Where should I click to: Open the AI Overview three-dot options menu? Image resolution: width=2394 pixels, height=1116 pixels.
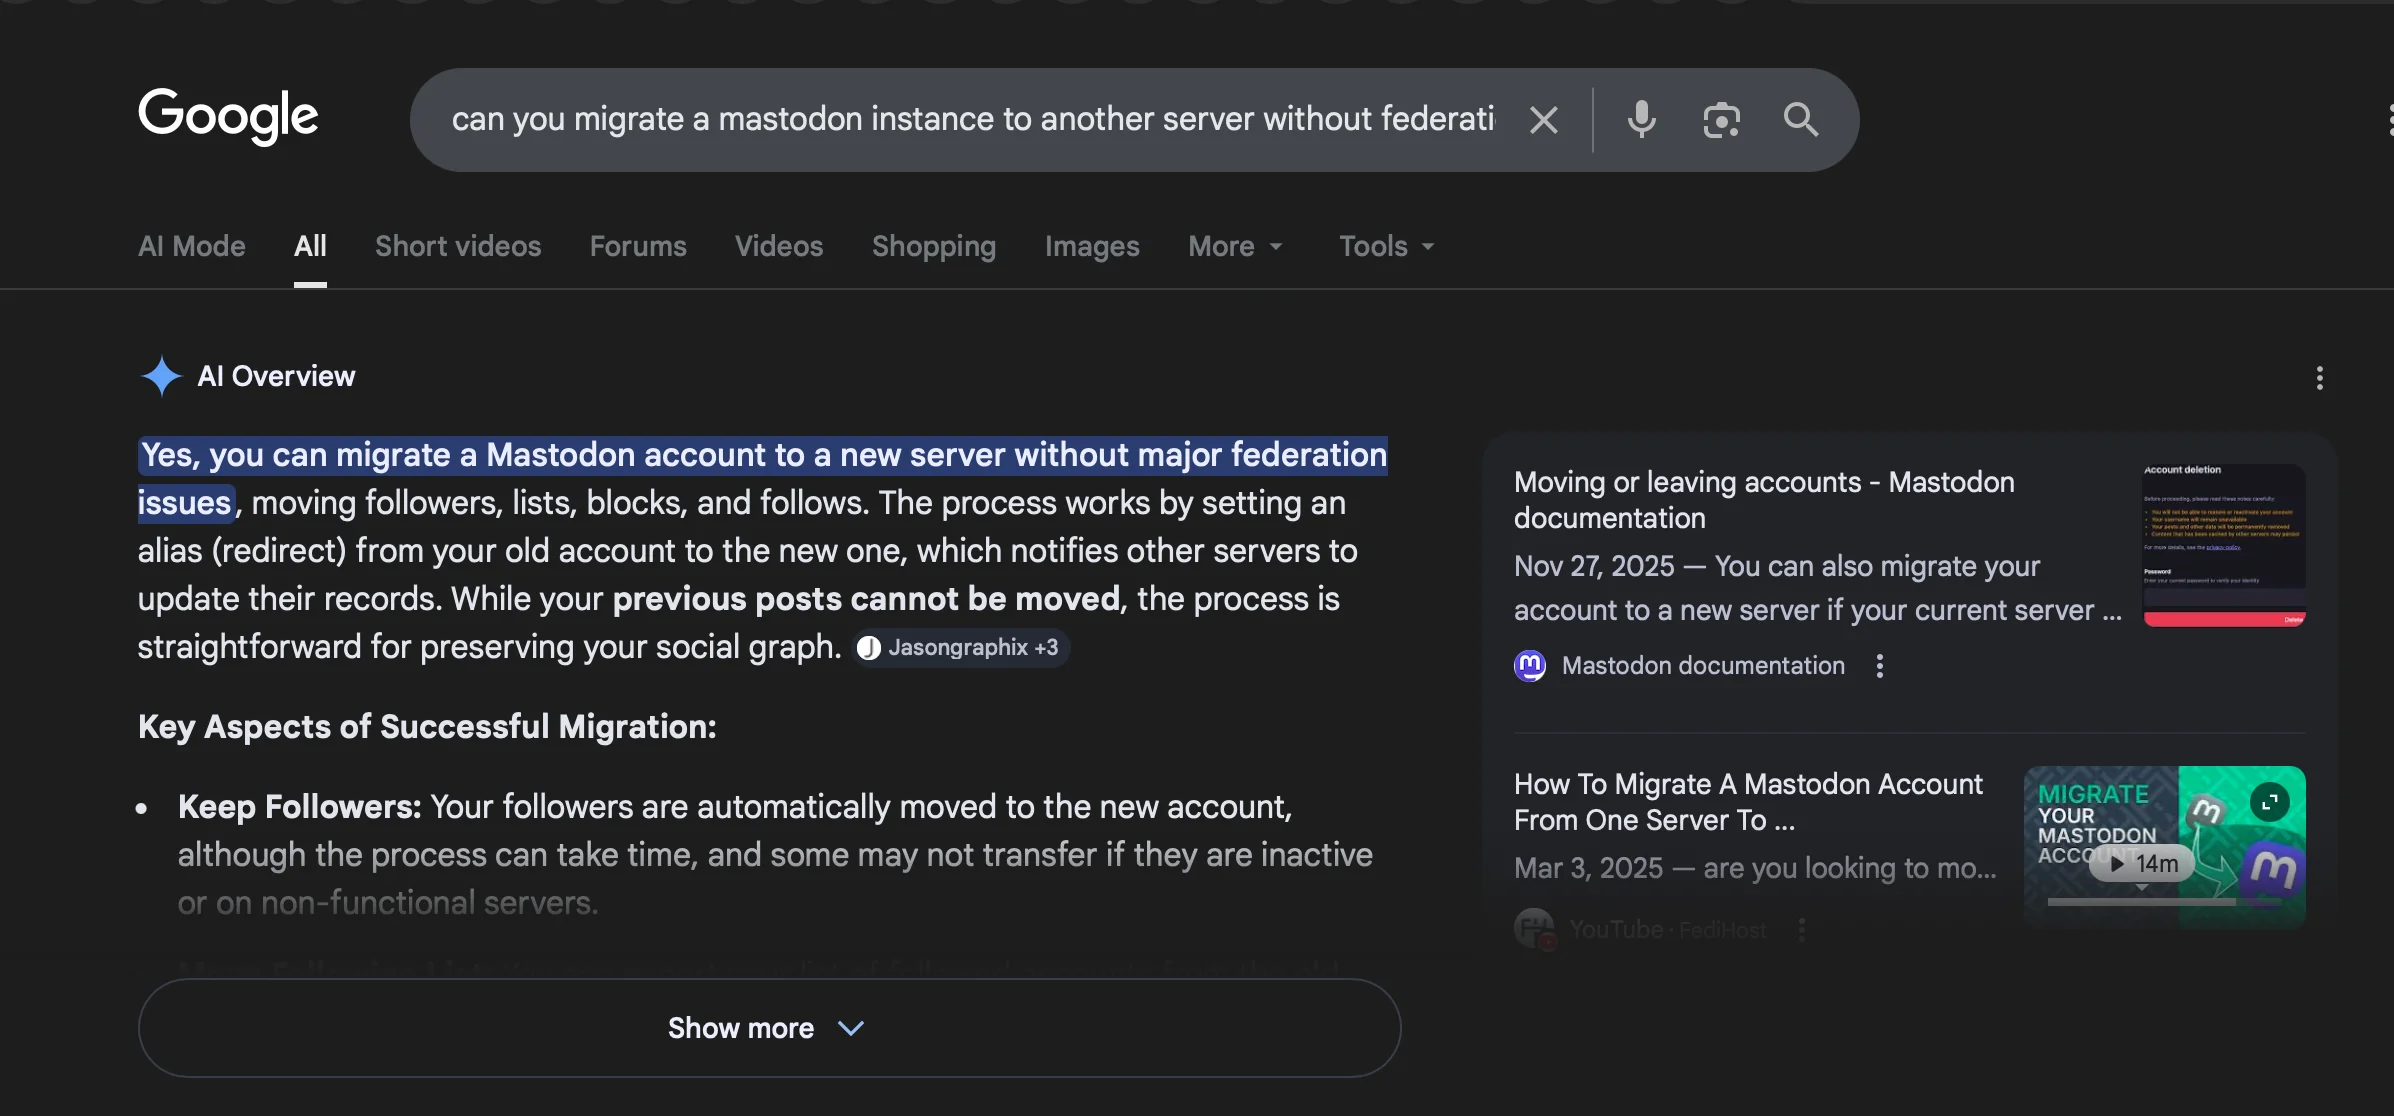[2320, 378]
